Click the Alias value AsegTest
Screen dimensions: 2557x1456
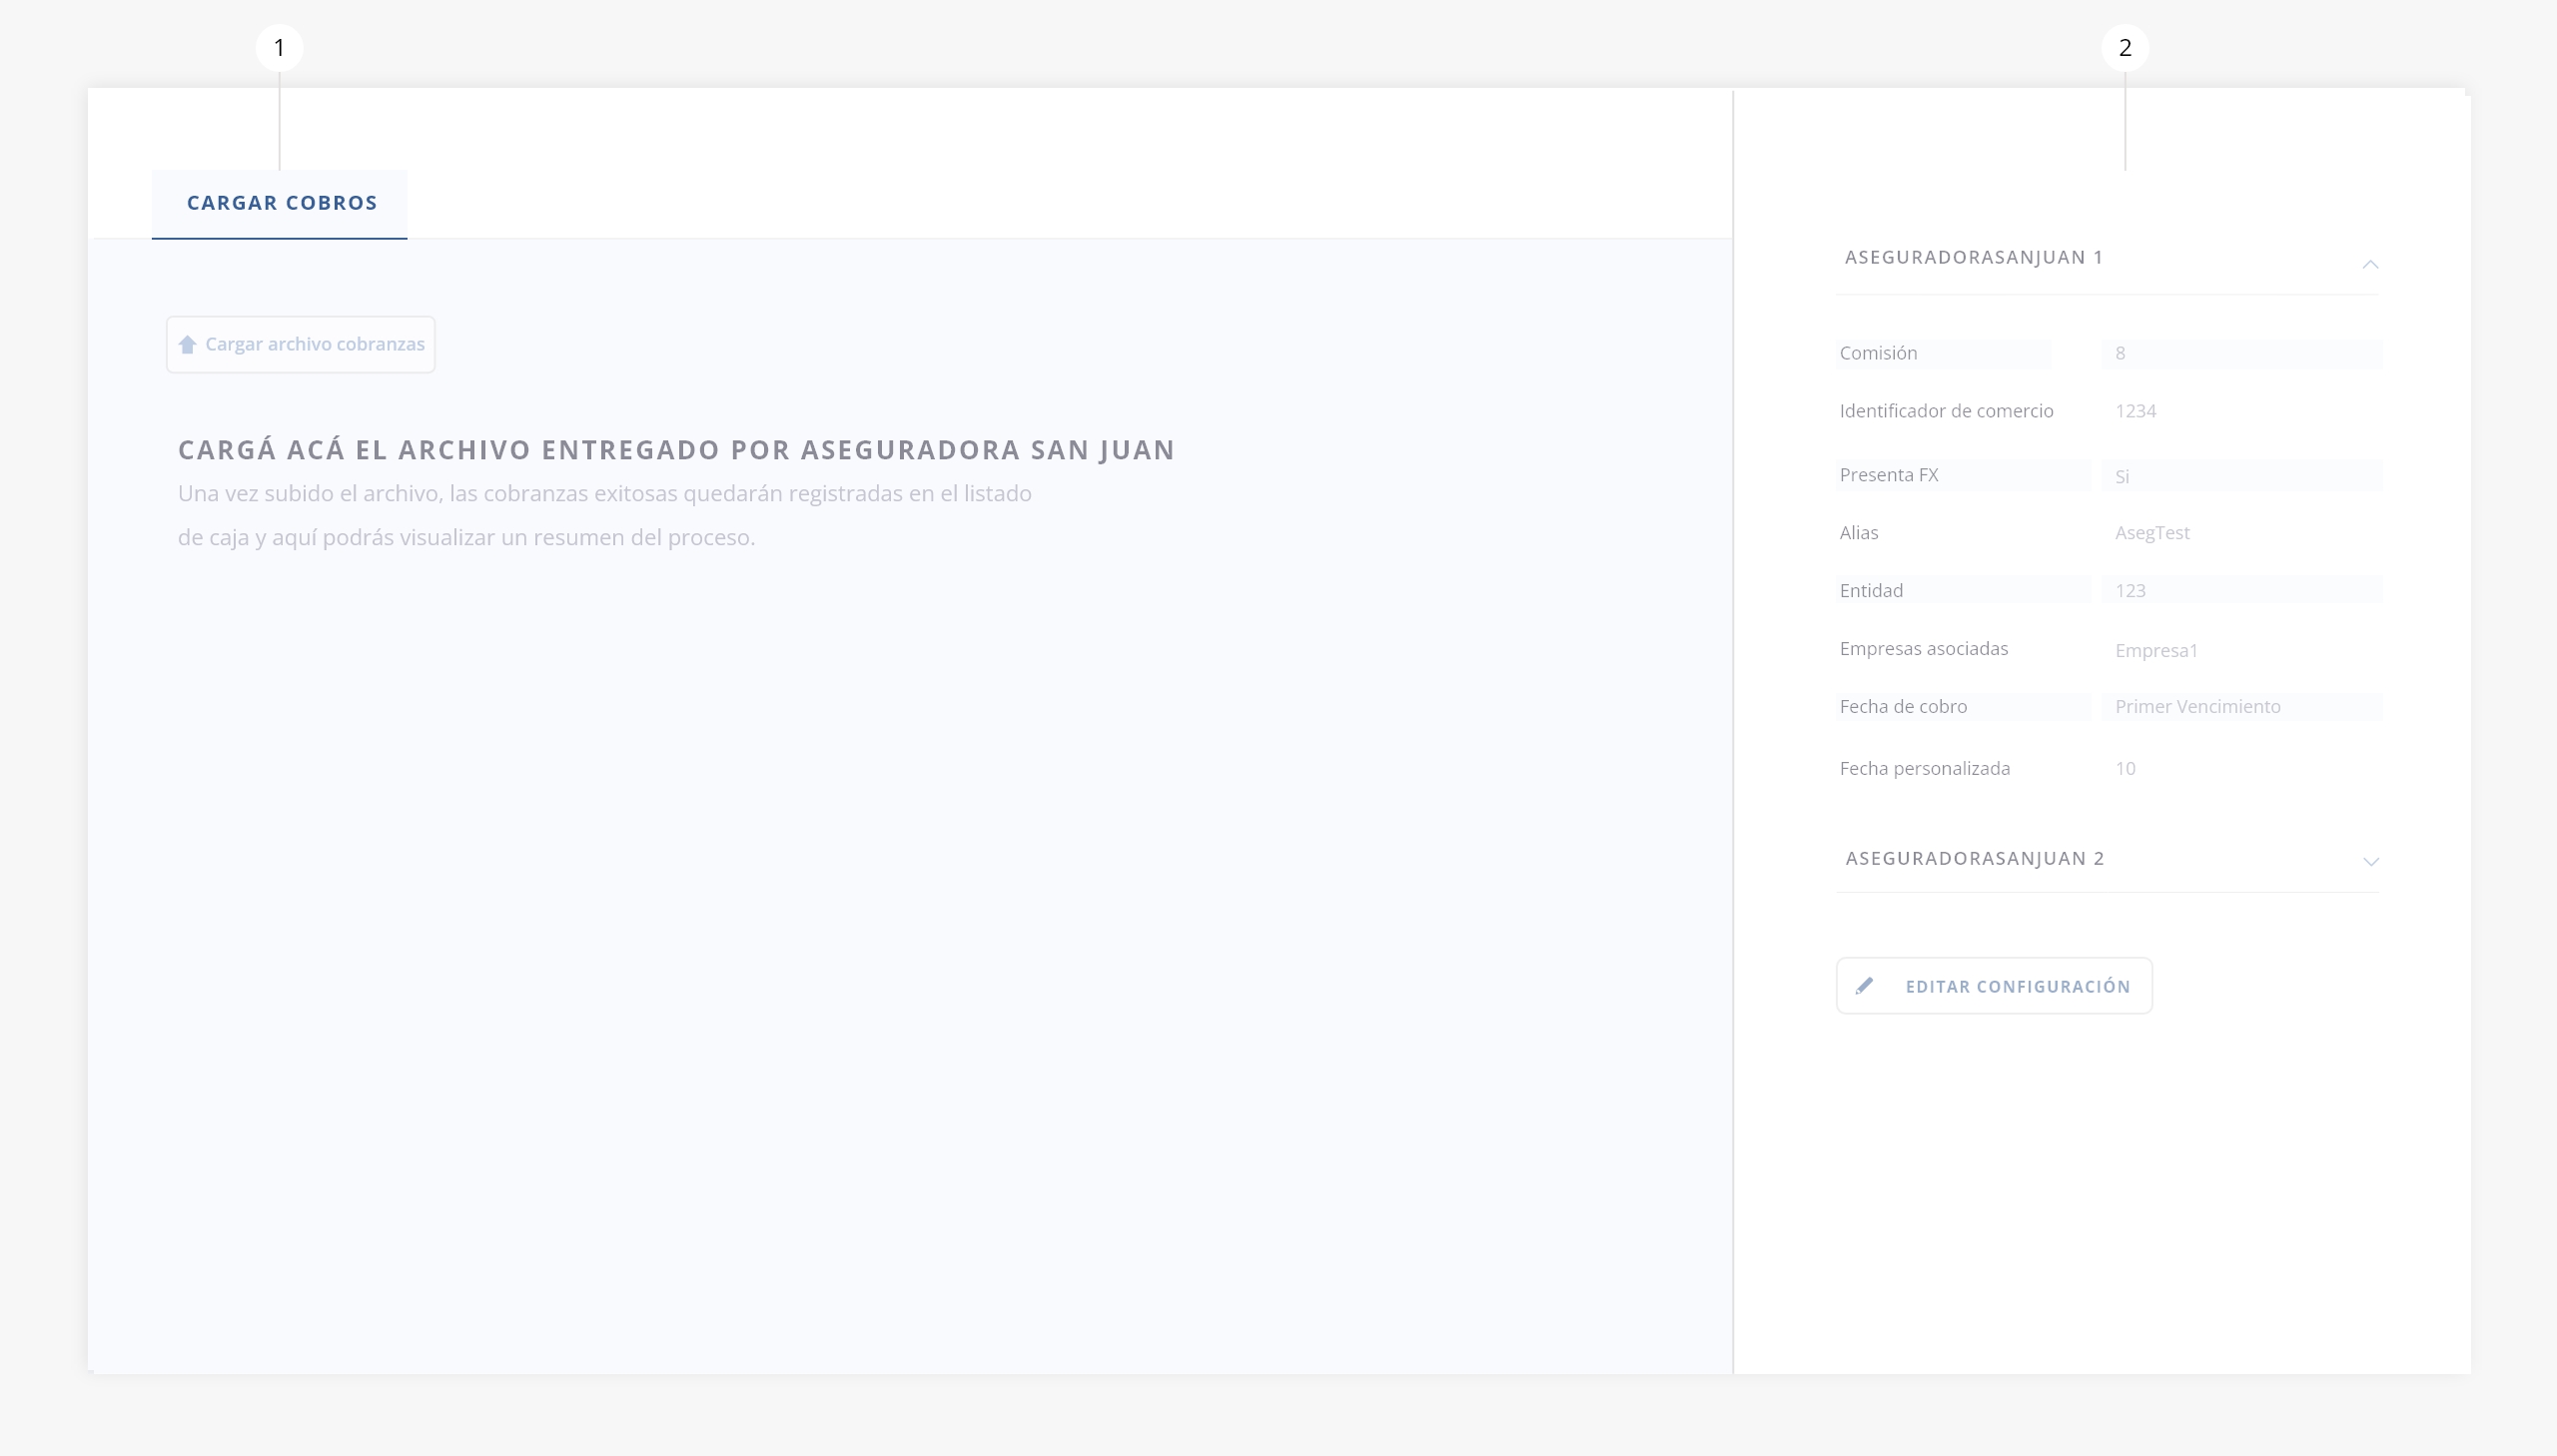coord(2152,533)
